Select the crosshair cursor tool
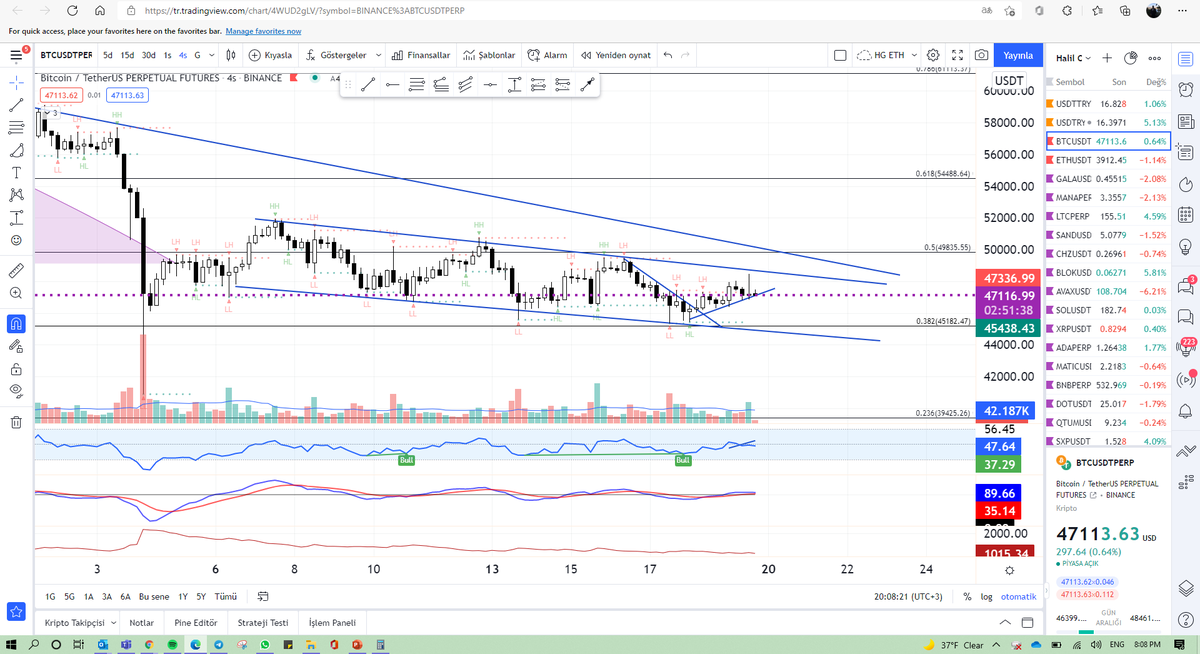The height and width of the screenshot is (654, 1200). click(x=16, y=83)
